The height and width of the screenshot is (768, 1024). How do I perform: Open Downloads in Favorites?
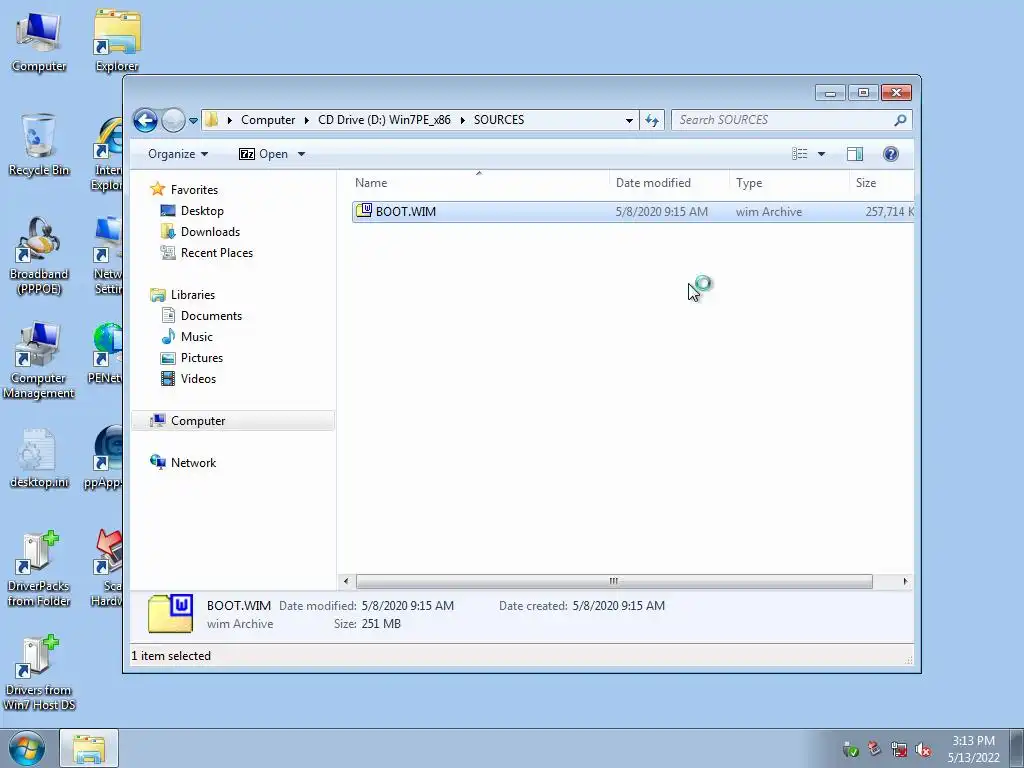pos(210,232)
